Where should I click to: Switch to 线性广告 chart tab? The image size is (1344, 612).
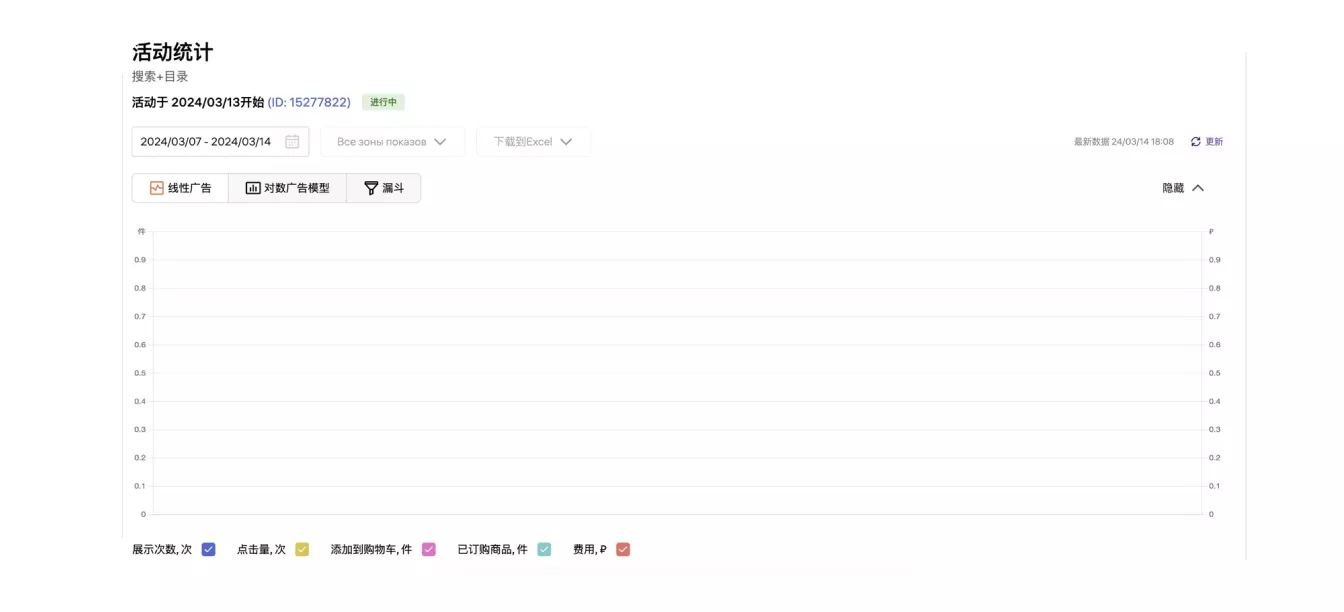click(180, 188)
